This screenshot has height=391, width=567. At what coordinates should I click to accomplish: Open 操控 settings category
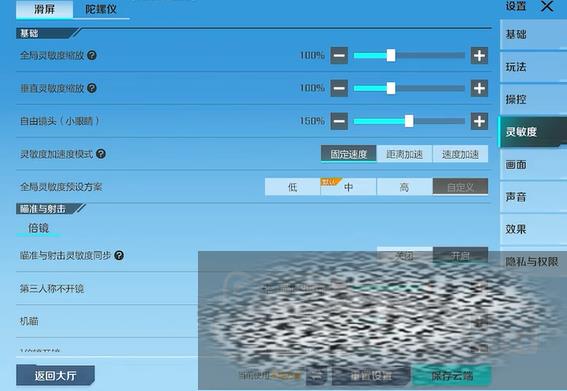(533, 99)
